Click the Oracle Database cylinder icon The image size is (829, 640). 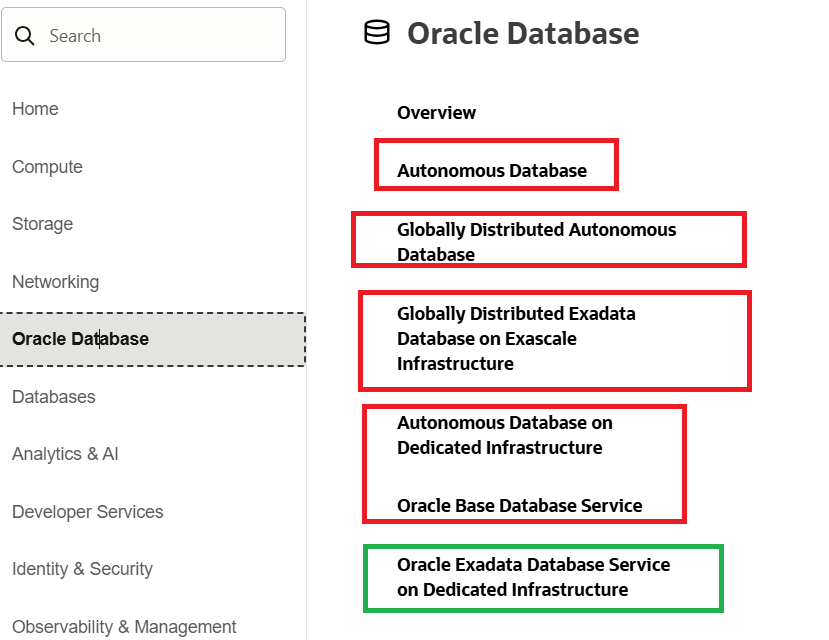point(377,32)
